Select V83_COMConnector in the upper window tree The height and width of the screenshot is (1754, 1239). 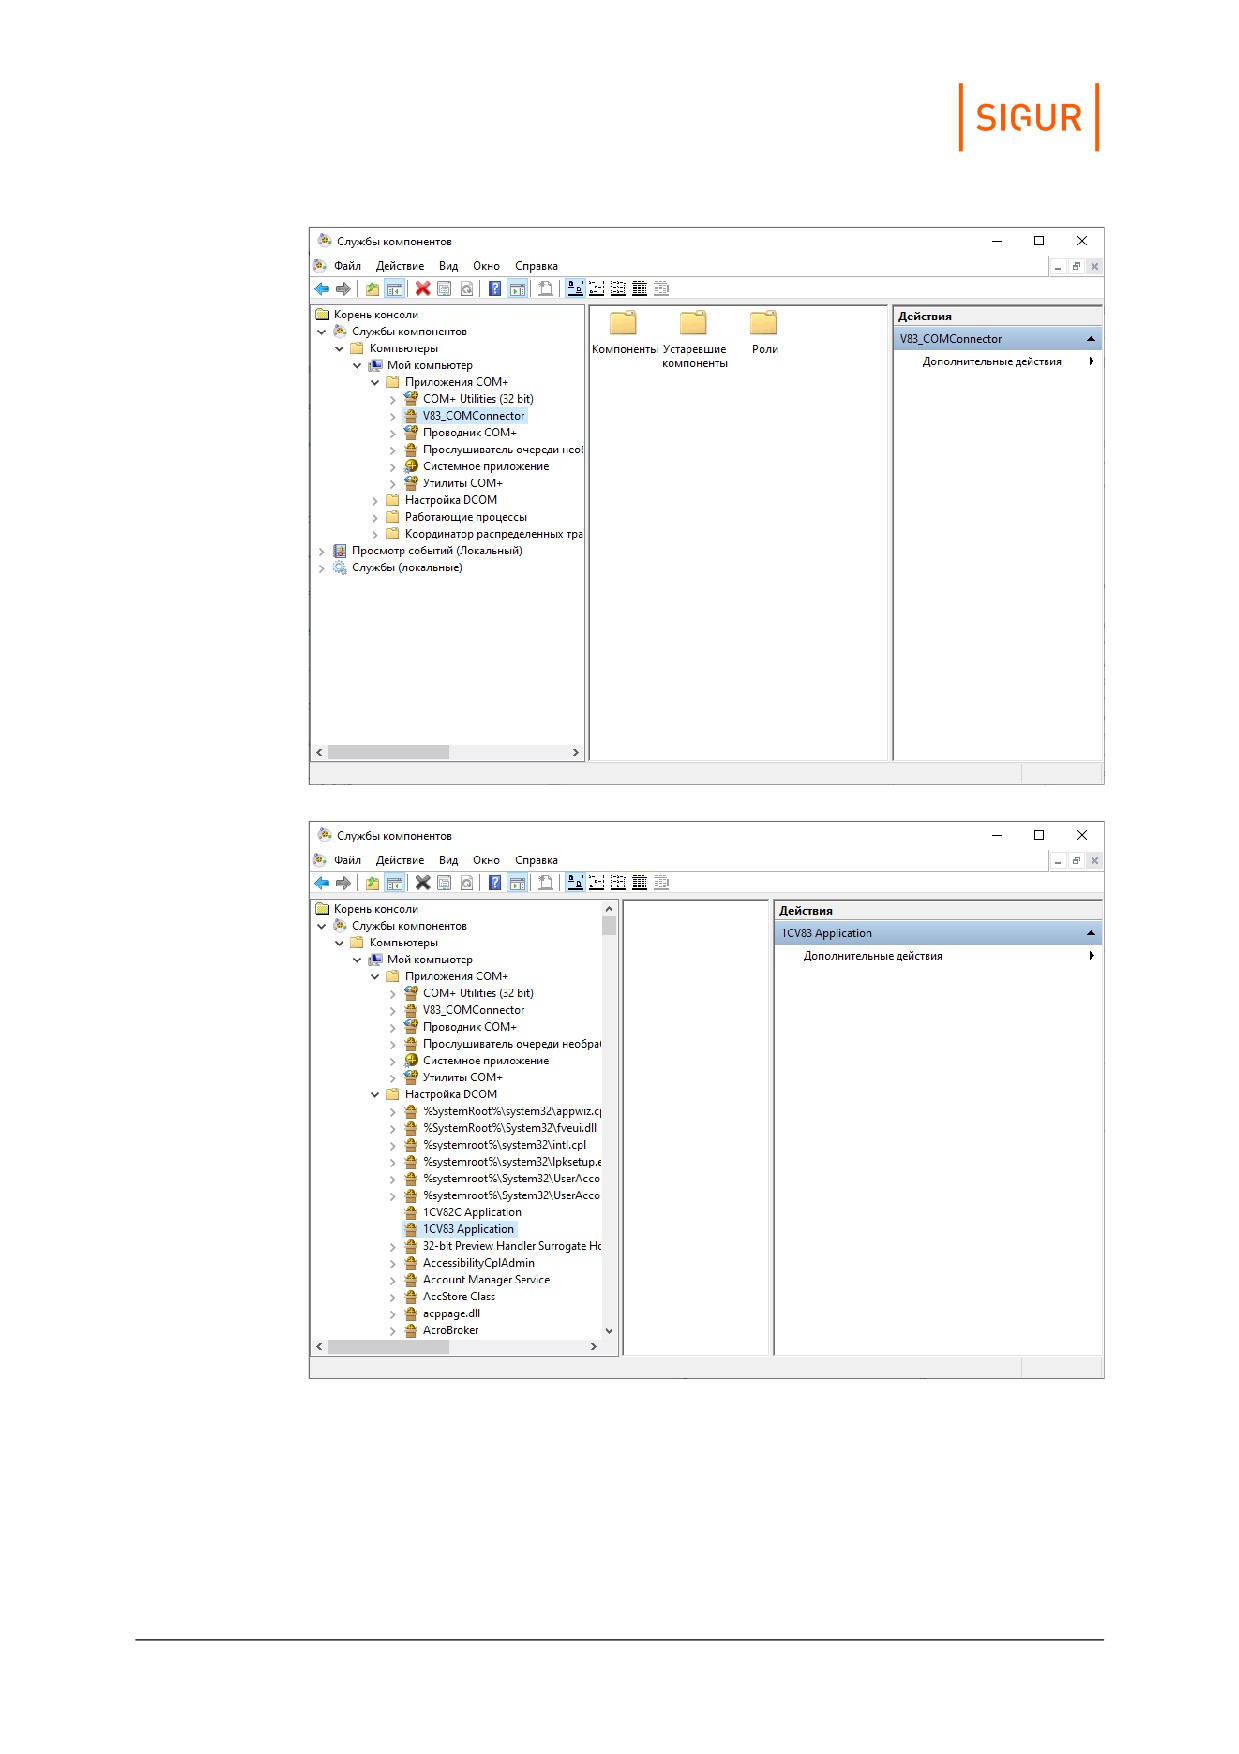(x=473, y=416)
